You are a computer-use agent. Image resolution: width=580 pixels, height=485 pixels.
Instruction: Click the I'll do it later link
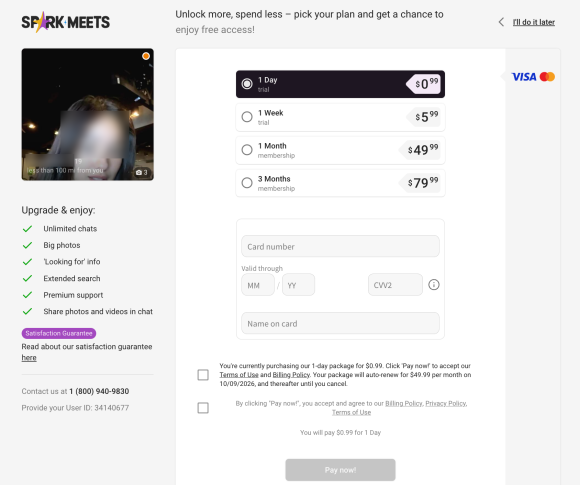(x=534, y=22)
